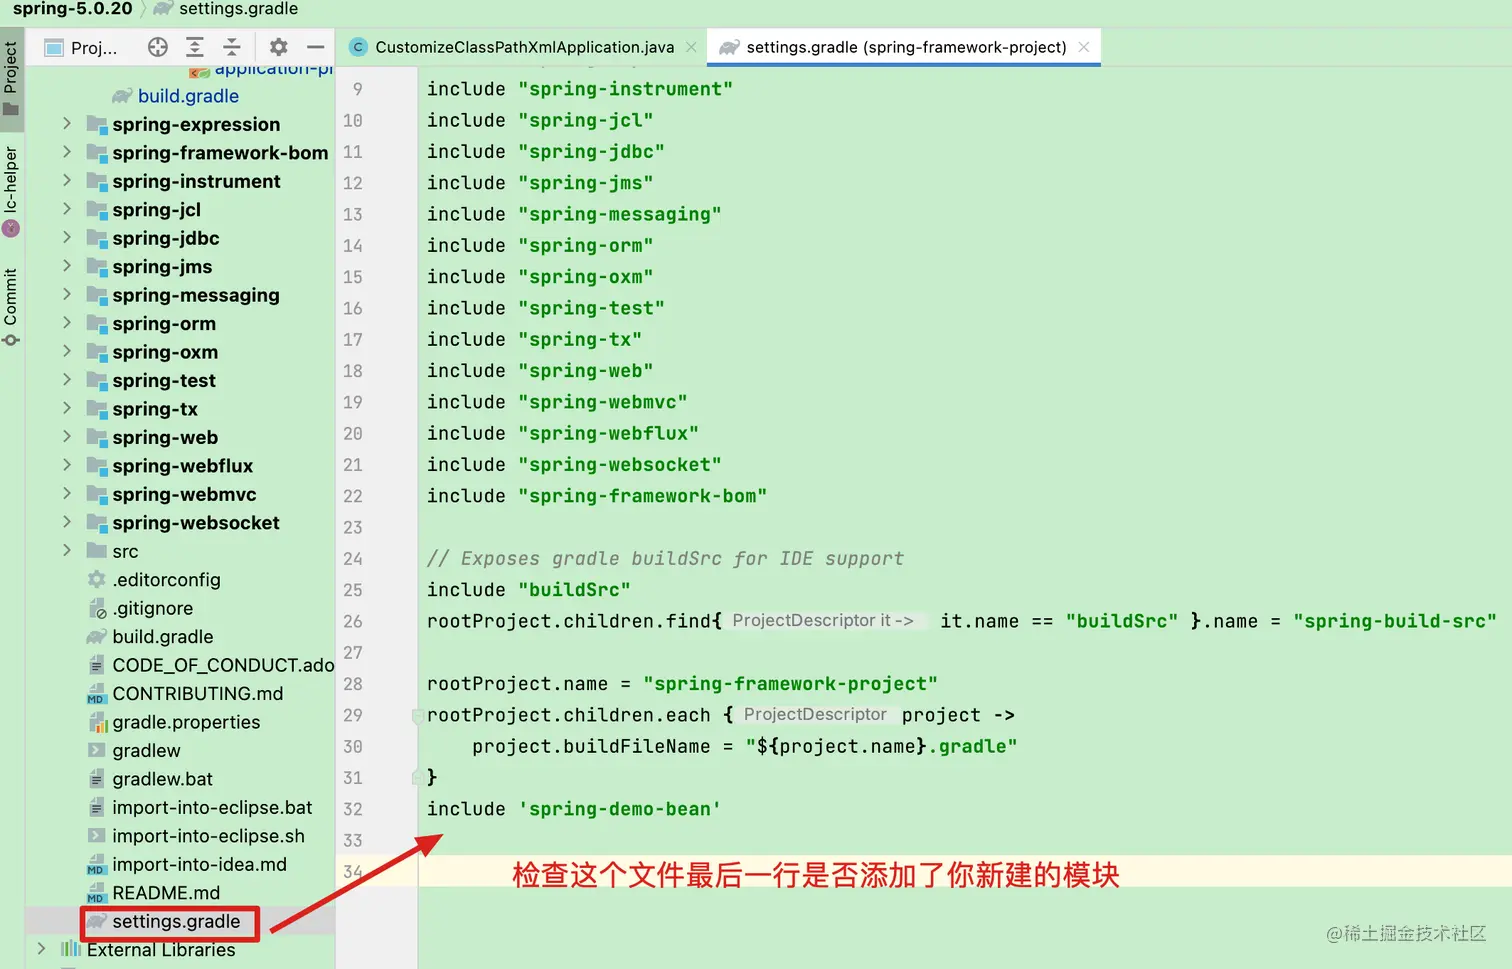The width and height of the screenshot is (1512, 969).
Task: Expand the spring-jdbc module
Action: pyautogui.click(x=67, y=238)
